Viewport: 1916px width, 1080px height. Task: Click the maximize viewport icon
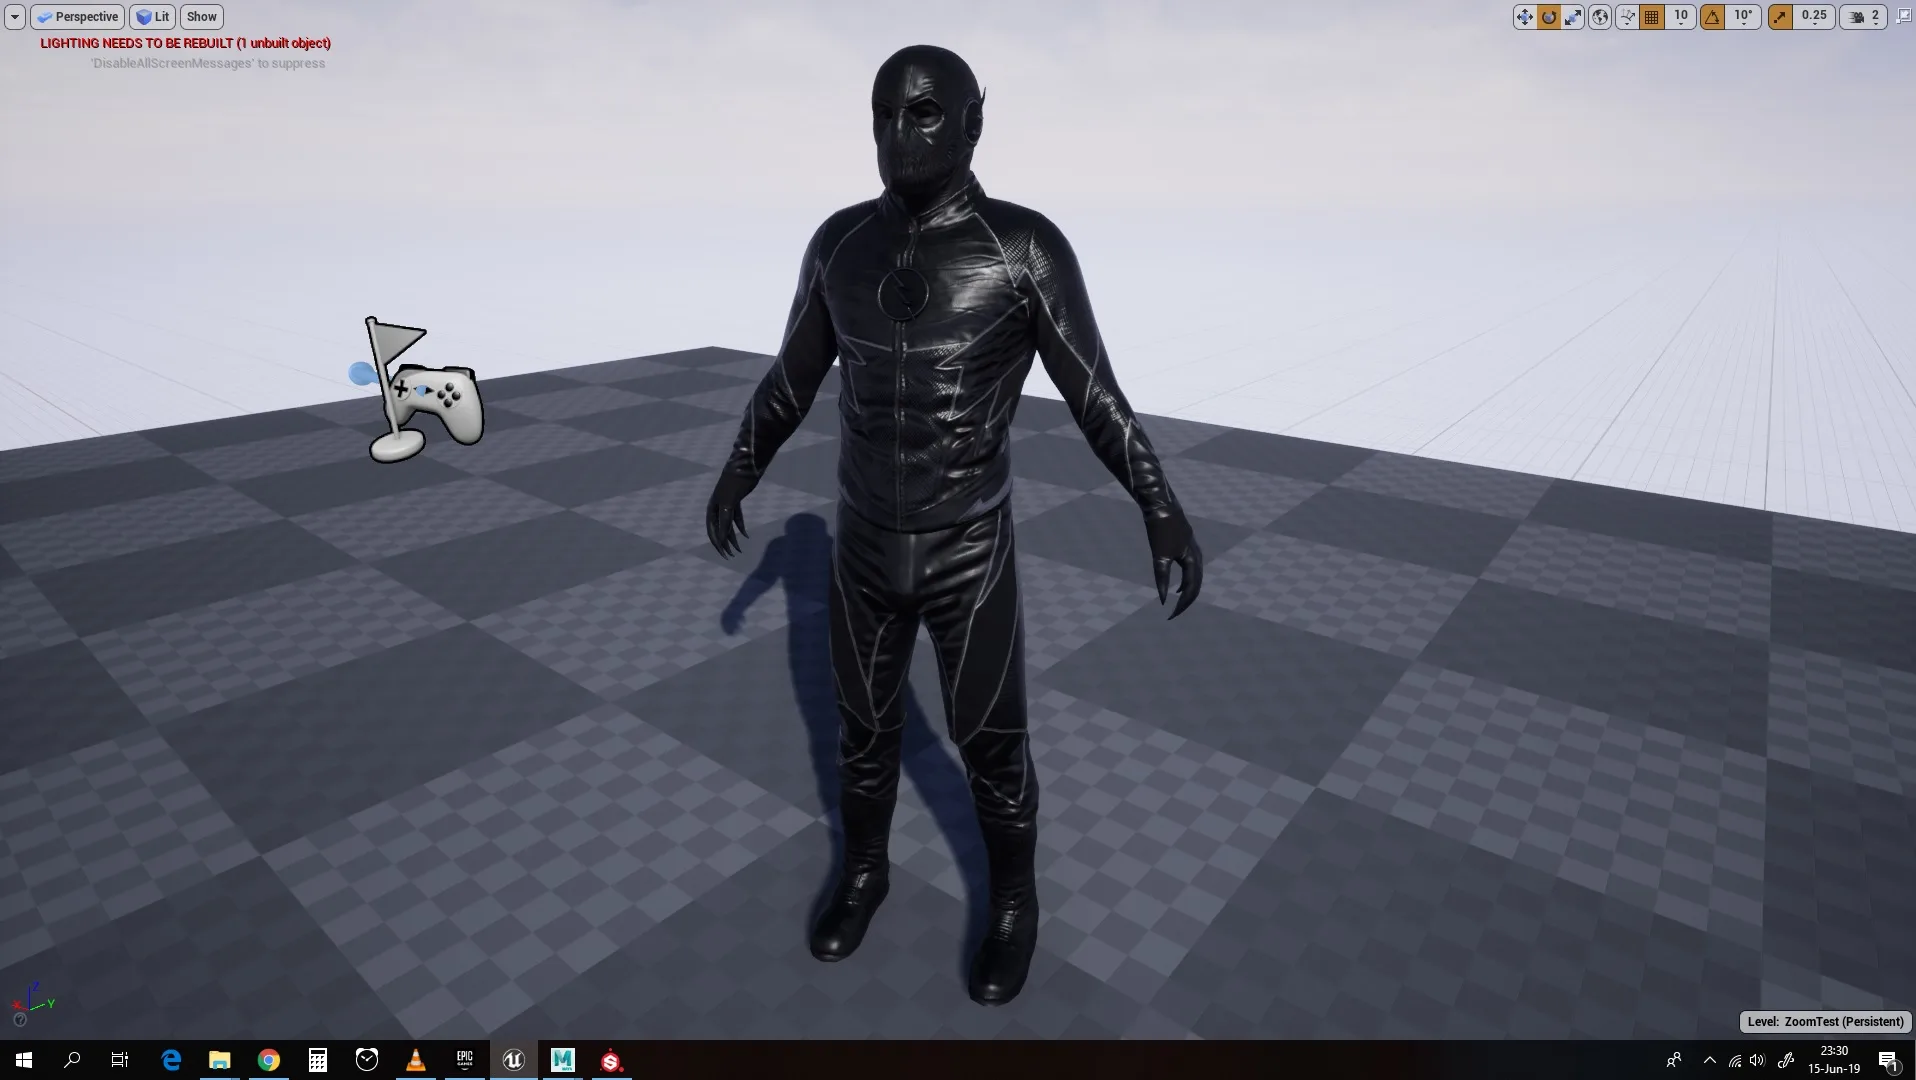click(1902, 16)
